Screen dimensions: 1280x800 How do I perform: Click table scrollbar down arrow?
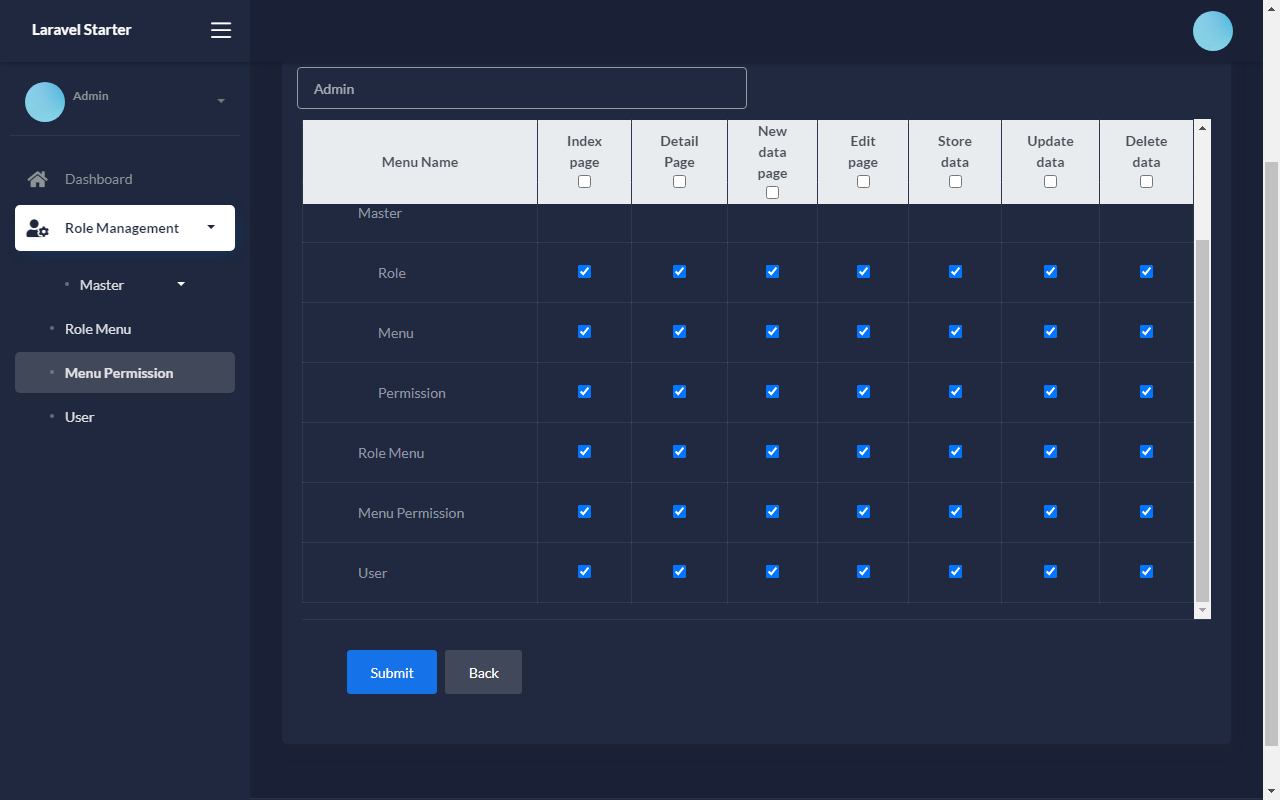[x=1202, y=610]
